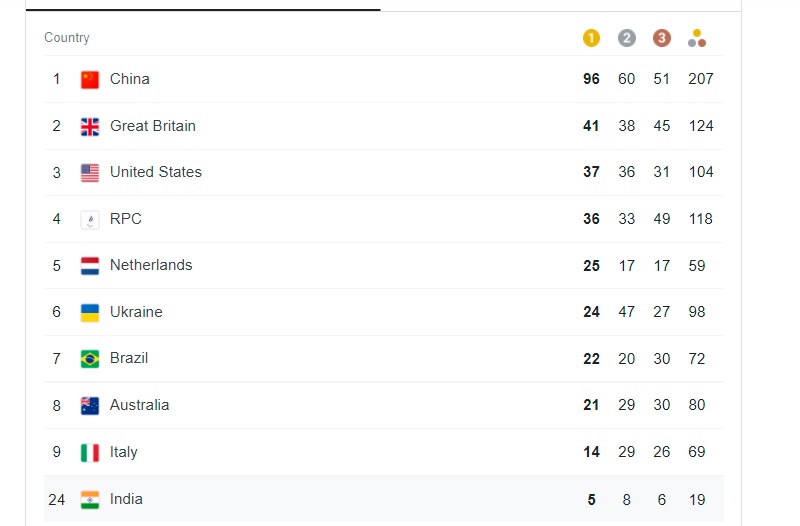Click the RPC emblem icon
This screenshot has height=526, width=800.
coord(90,219)
